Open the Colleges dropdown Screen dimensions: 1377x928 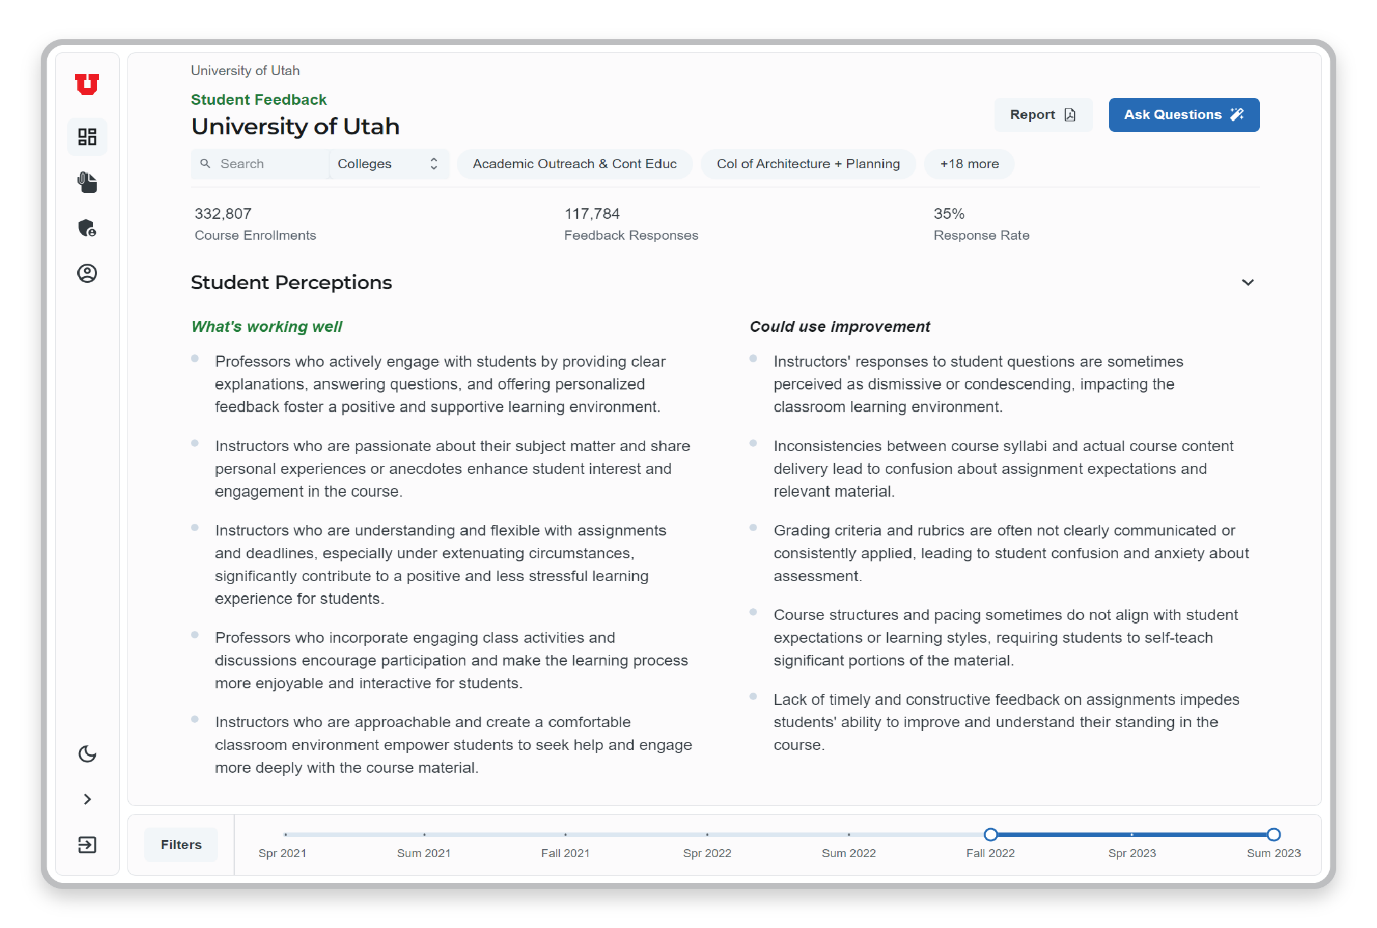[389, 164]
